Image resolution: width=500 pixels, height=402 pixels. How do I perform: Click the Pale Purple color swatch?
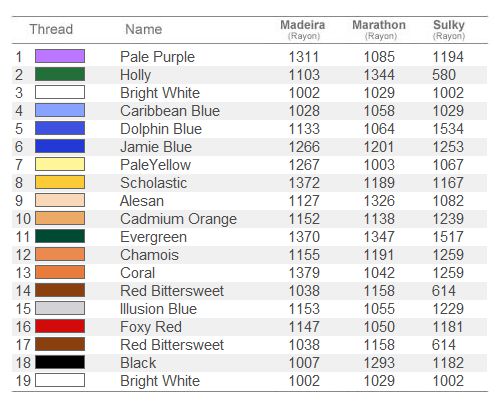pyautogui.click(x=60, y=56)
